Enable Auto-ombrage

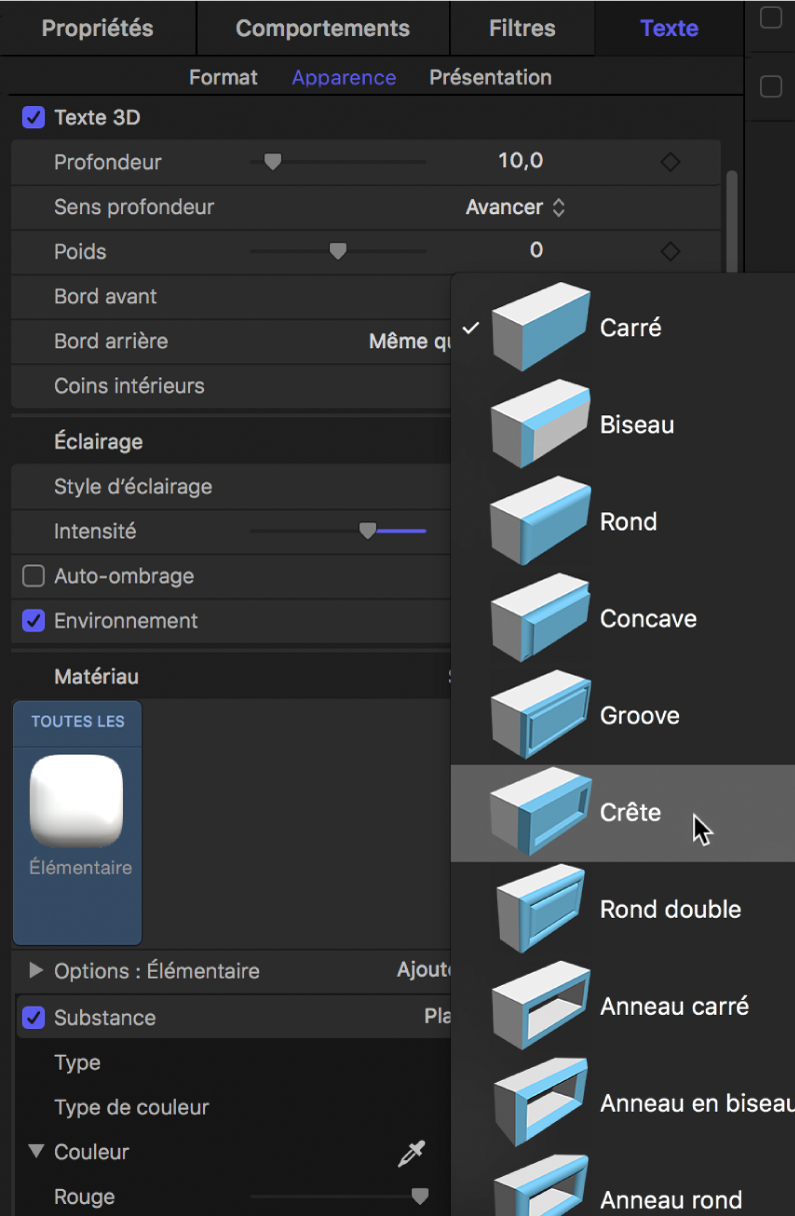point(31,576)
